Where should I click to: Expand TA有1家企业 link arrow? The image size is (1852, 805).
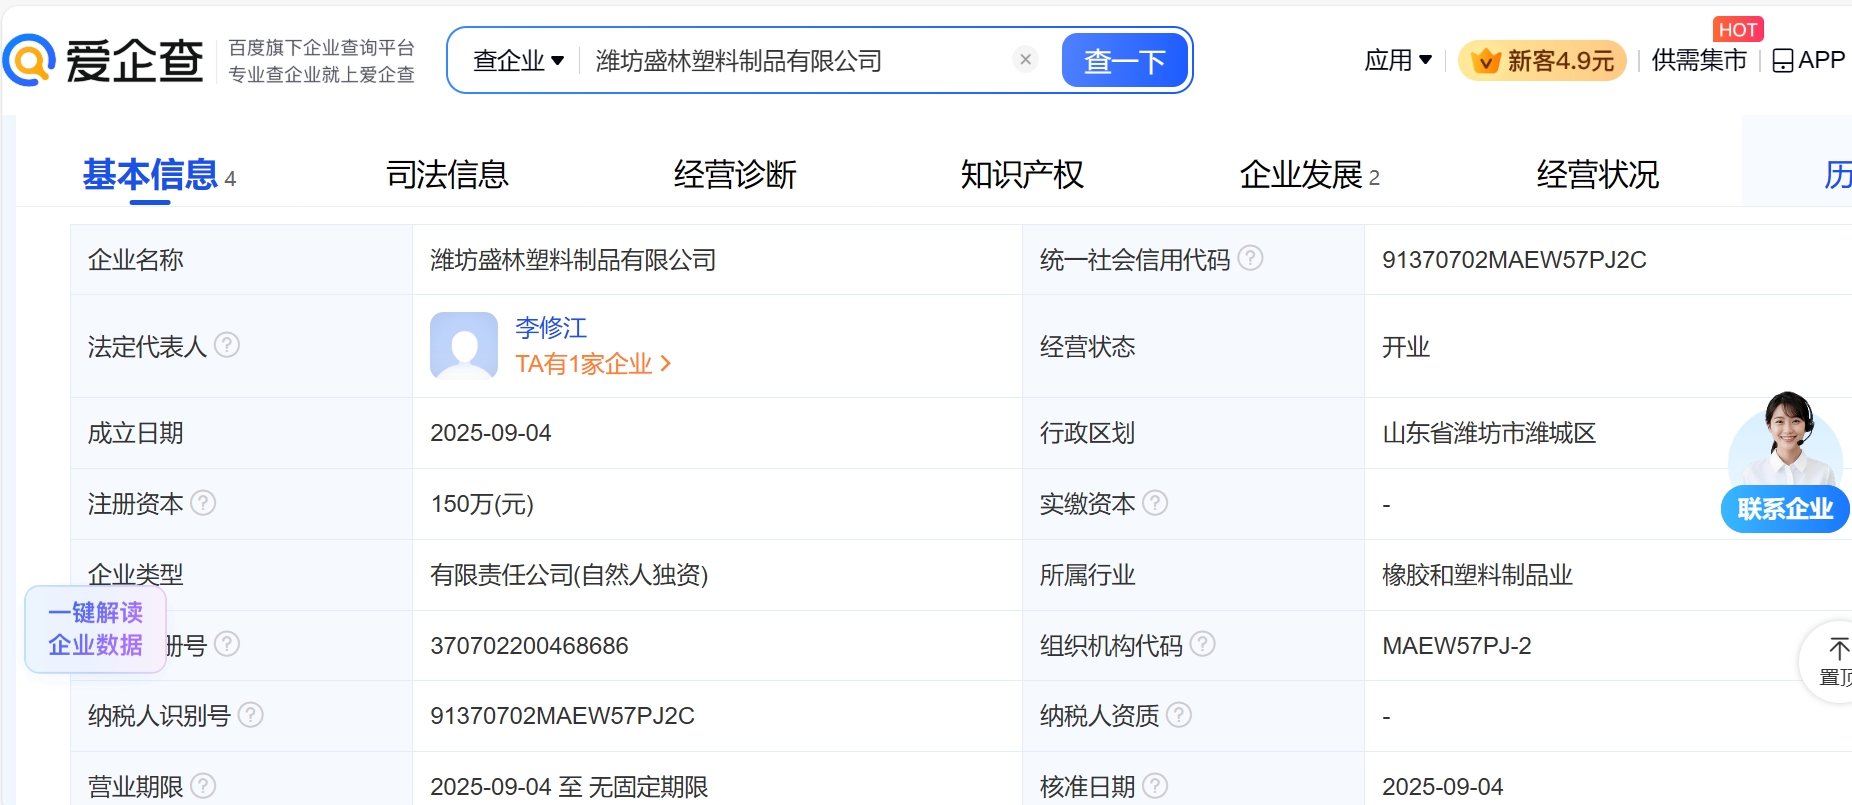[x=666, y=364]
